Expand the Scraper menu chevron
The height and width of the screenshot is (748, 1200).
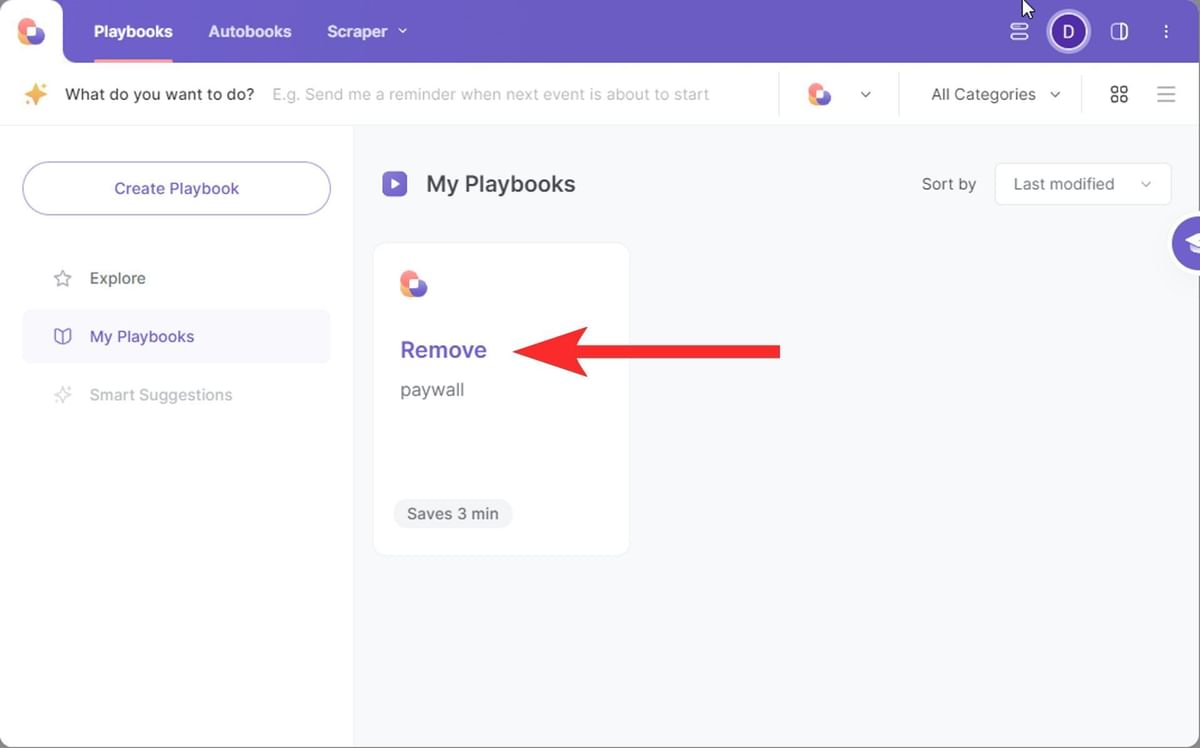point(403,31)
